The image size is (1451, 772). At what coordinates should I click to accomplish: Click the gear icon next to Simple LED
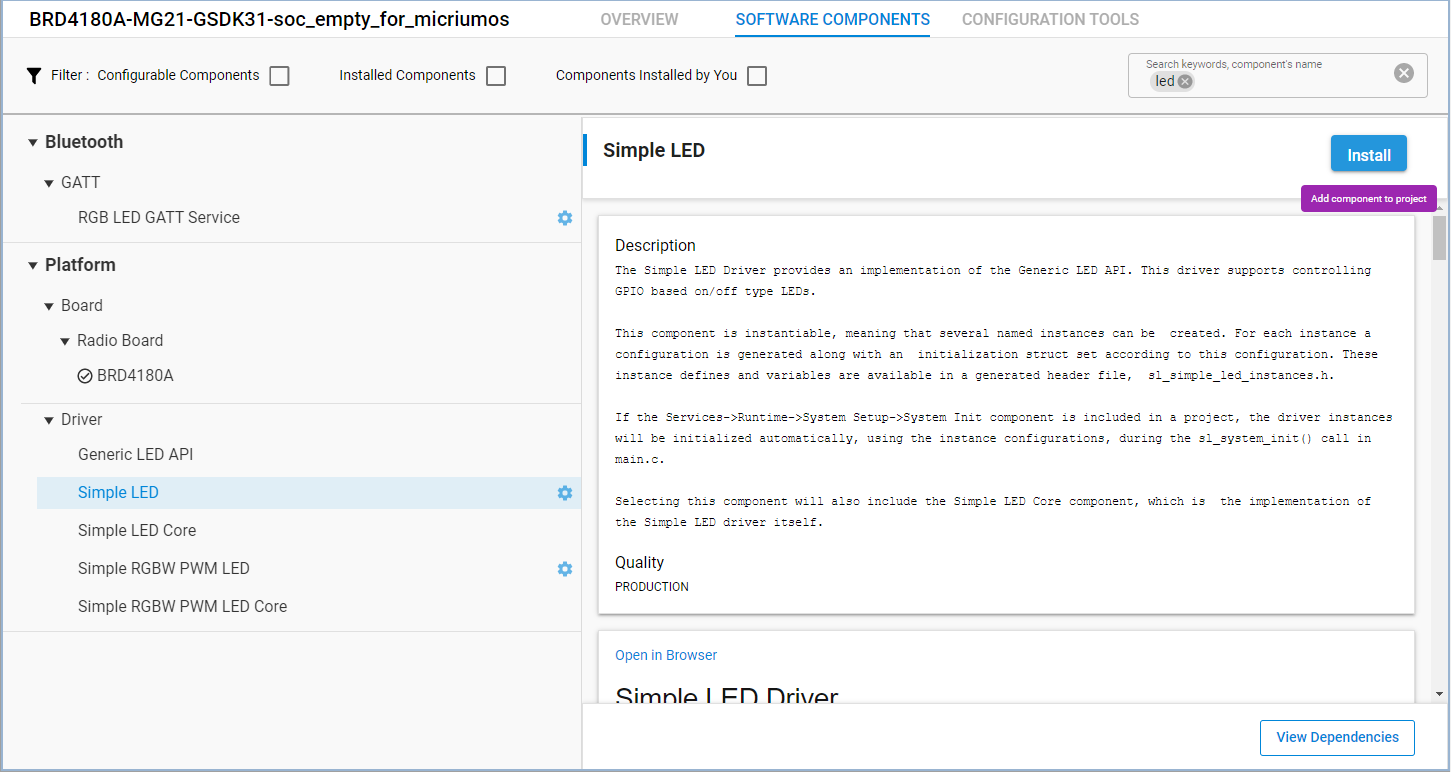[x=565, y=493]
